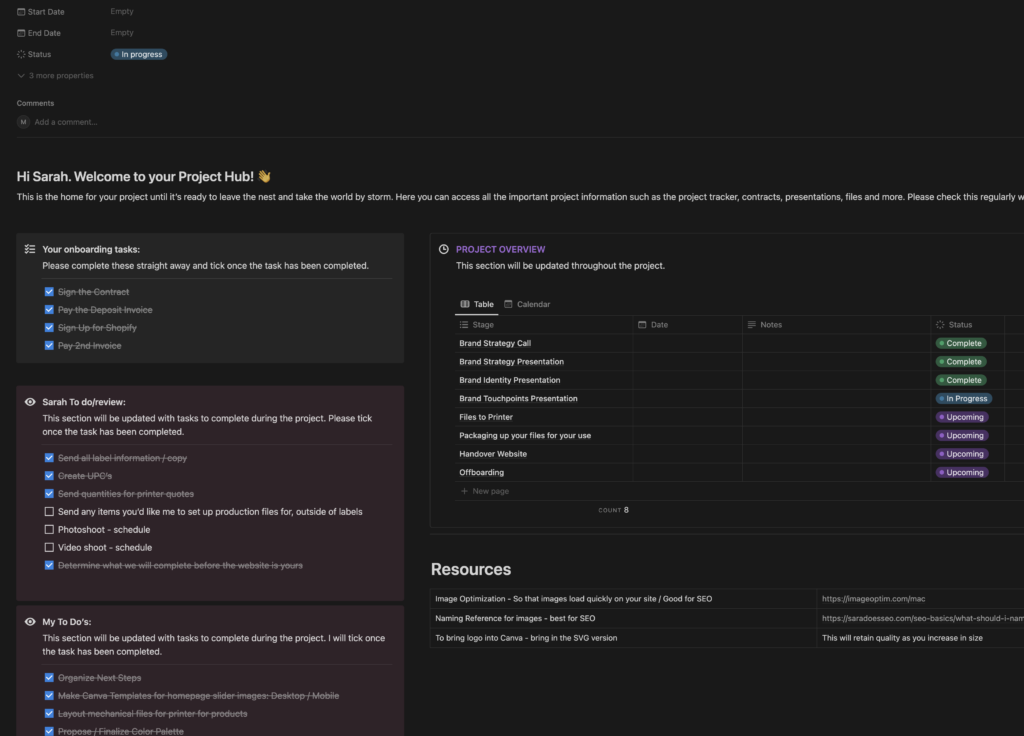
Task: Click the clock icon beside PROJECT OVERVIEW
Action: [444, 249]
